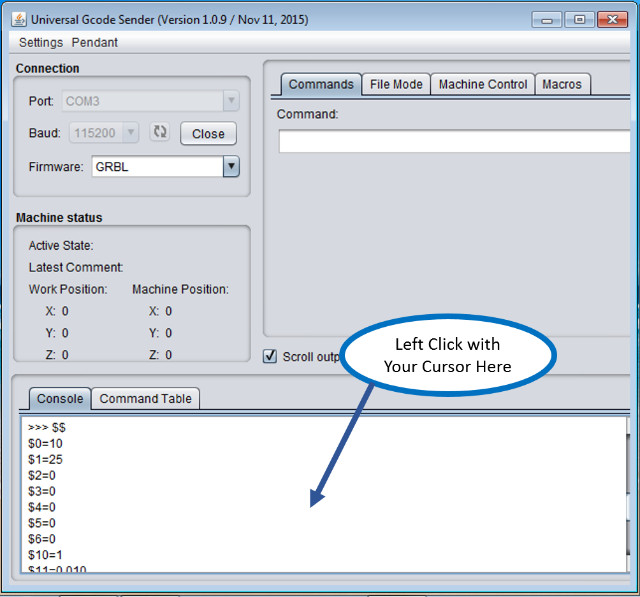This screenshot has width=640, height=597.
Task: Click the Machine Position label
Action: click(x=180, y=289)
